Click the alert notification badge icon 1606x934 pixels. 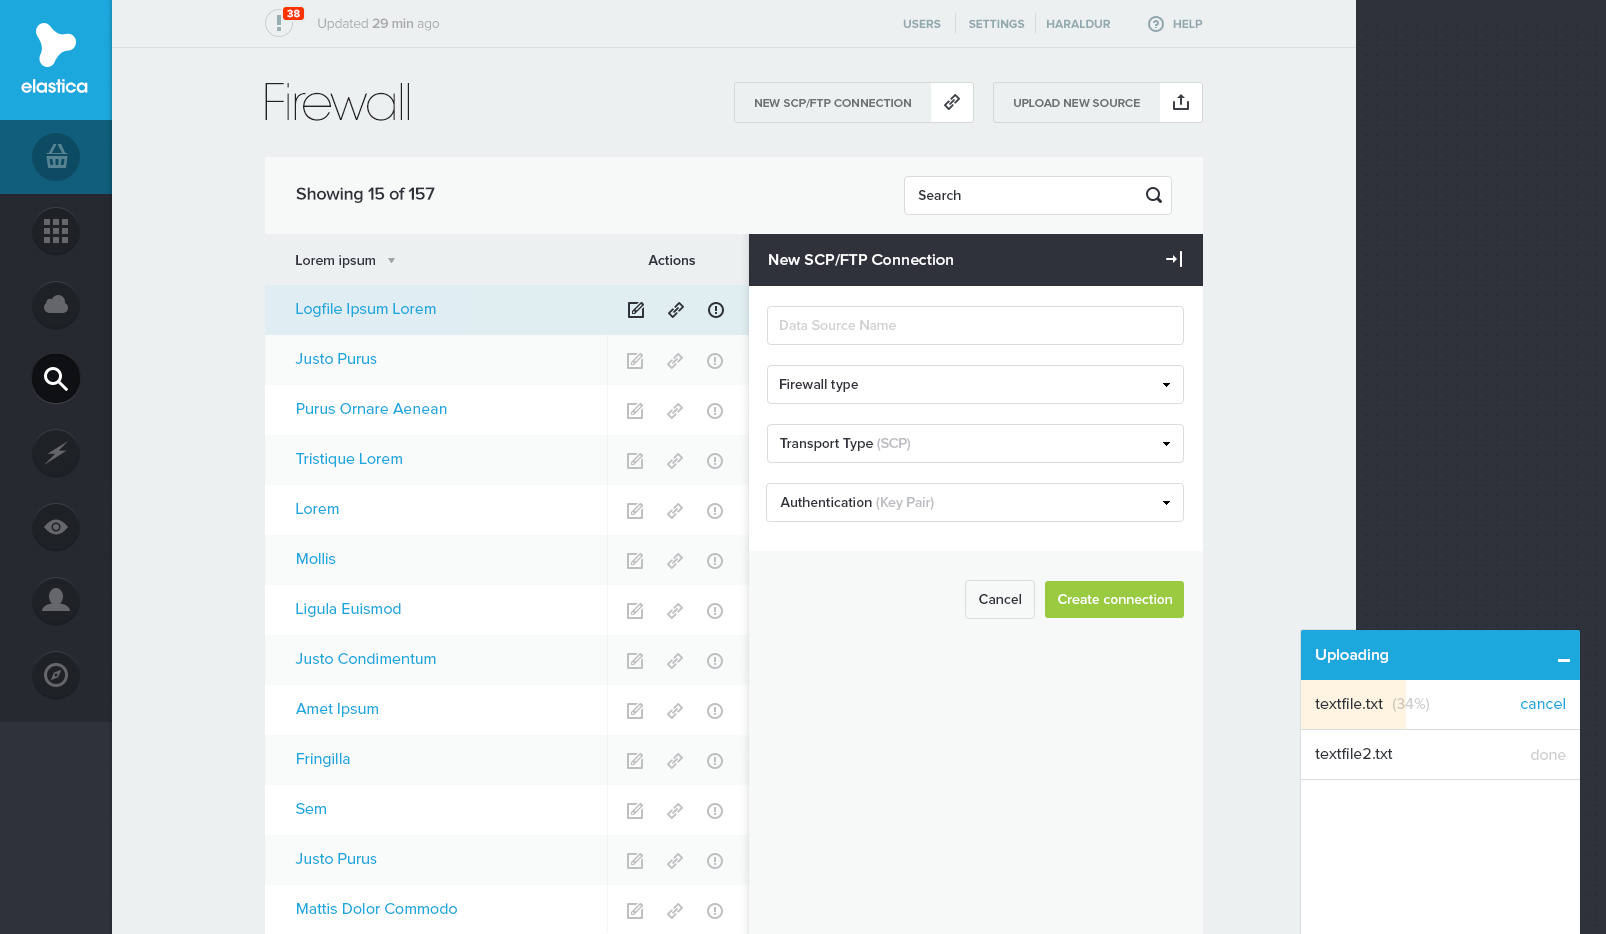[x=279, y=23]
